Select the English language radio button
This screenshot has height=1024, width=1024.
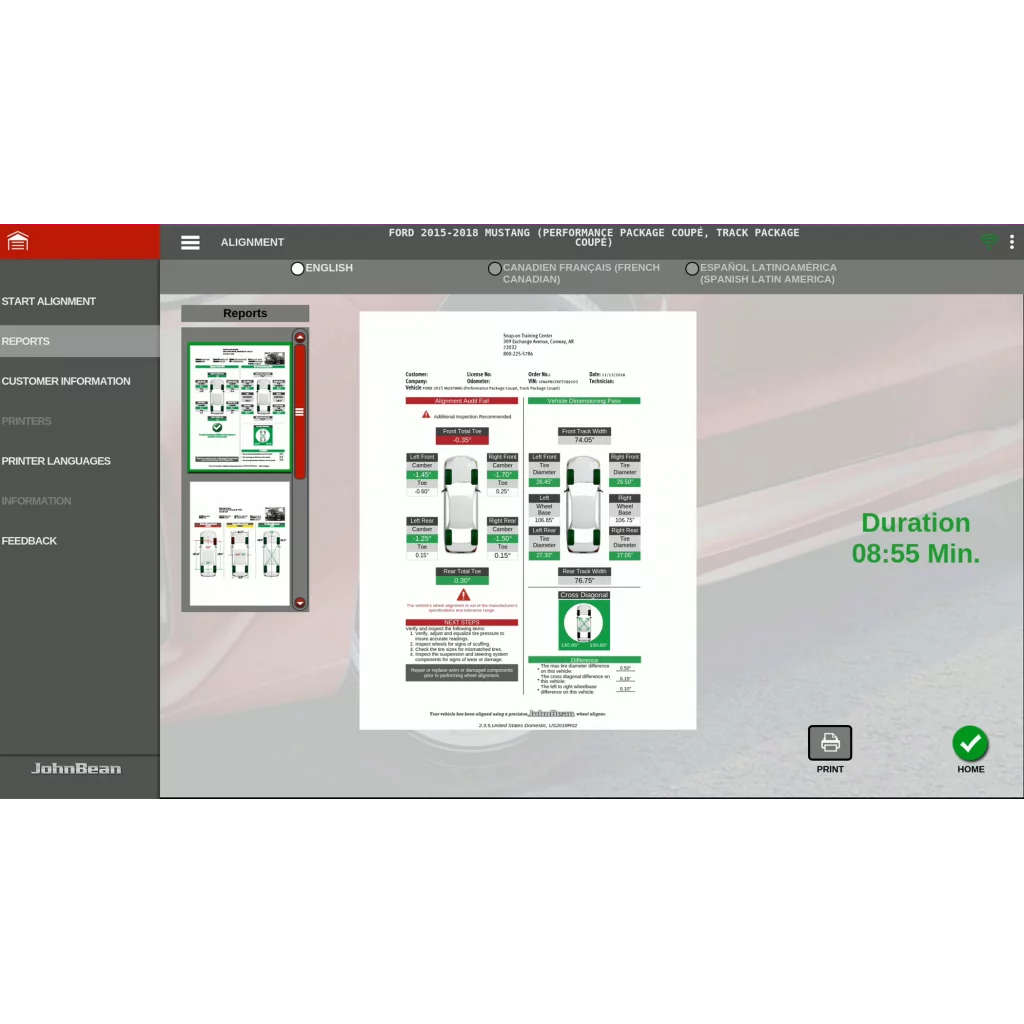tap(297, 268)
